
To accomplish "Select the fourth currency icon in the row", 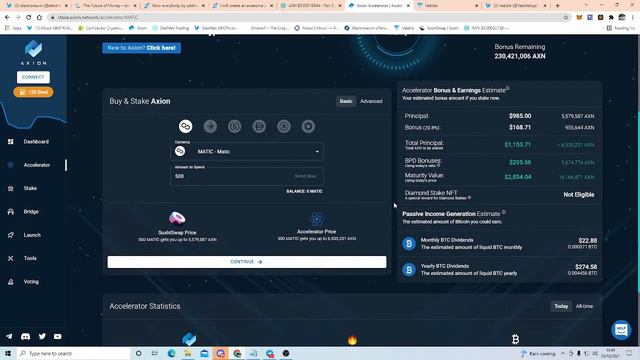I will [x=259, y=127].
